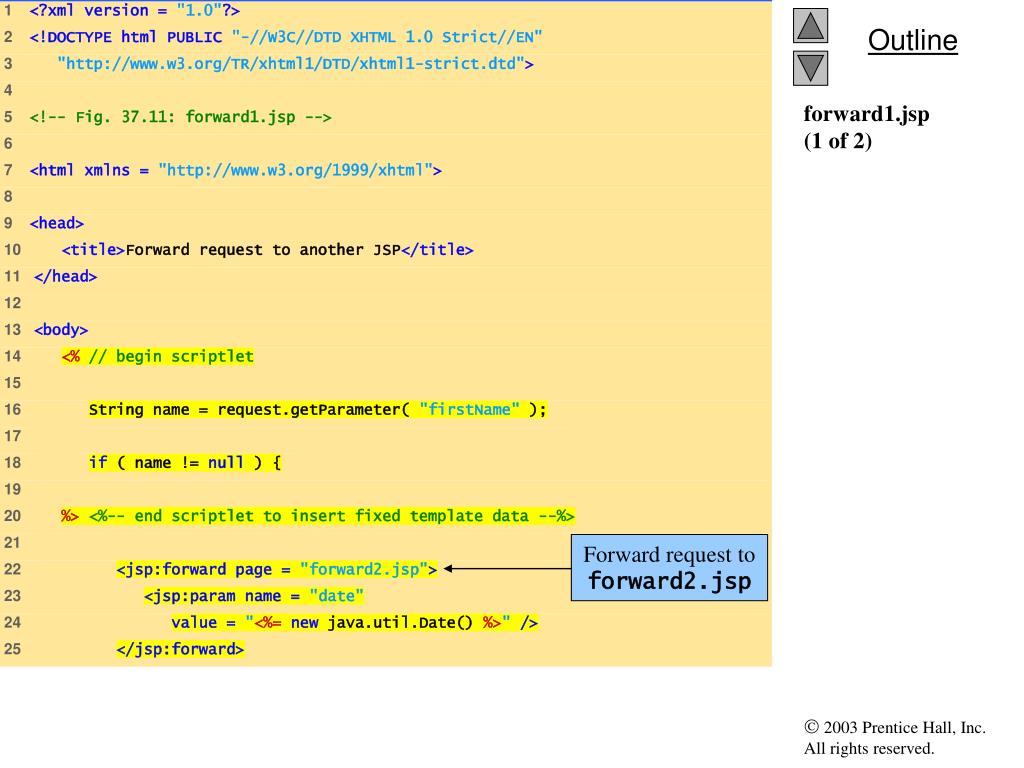Click the opening <head> tag
Viewport: 1024px width, 768px height.
coord(57,223)
